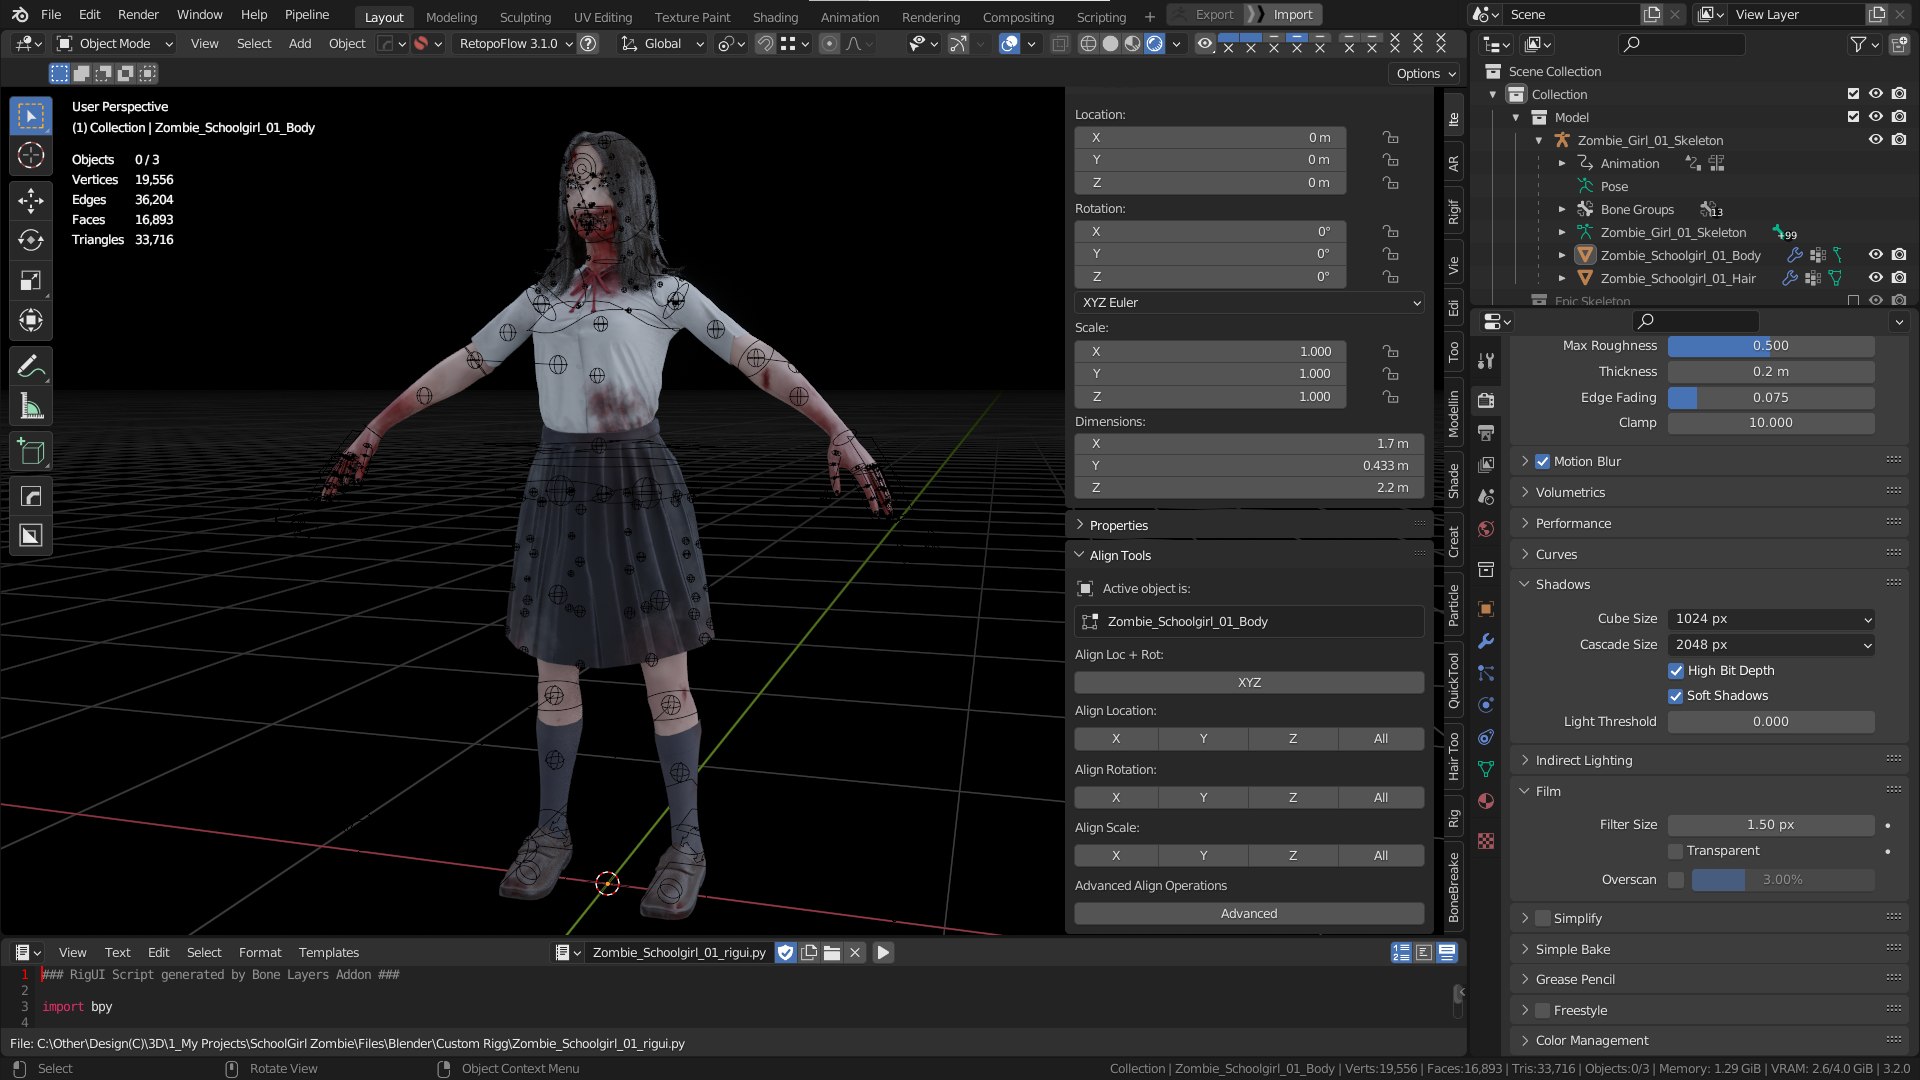
Task: Lock the Location X value
Action: point(1390,138)
